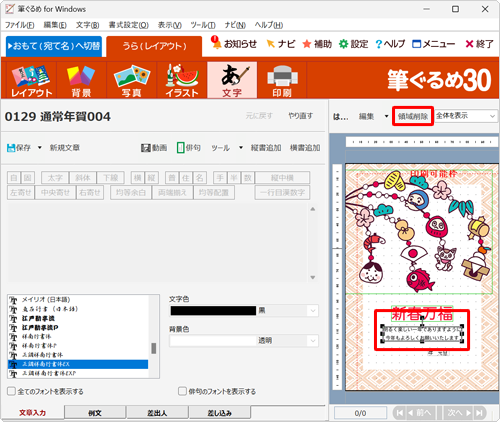This screenshot has width=500, height=422.
Task: Open the 全体を表示 zoom combo box
Action: [466, 116]
